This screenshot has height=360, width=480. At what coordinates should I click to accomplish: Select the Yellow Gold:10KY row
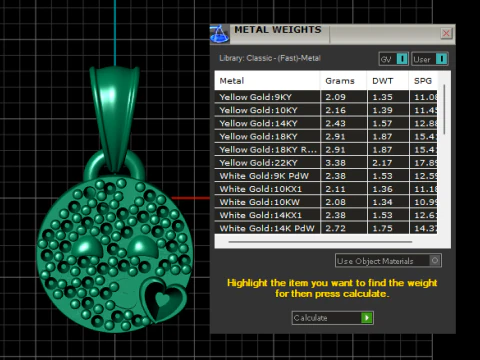[x=326, y=110]
